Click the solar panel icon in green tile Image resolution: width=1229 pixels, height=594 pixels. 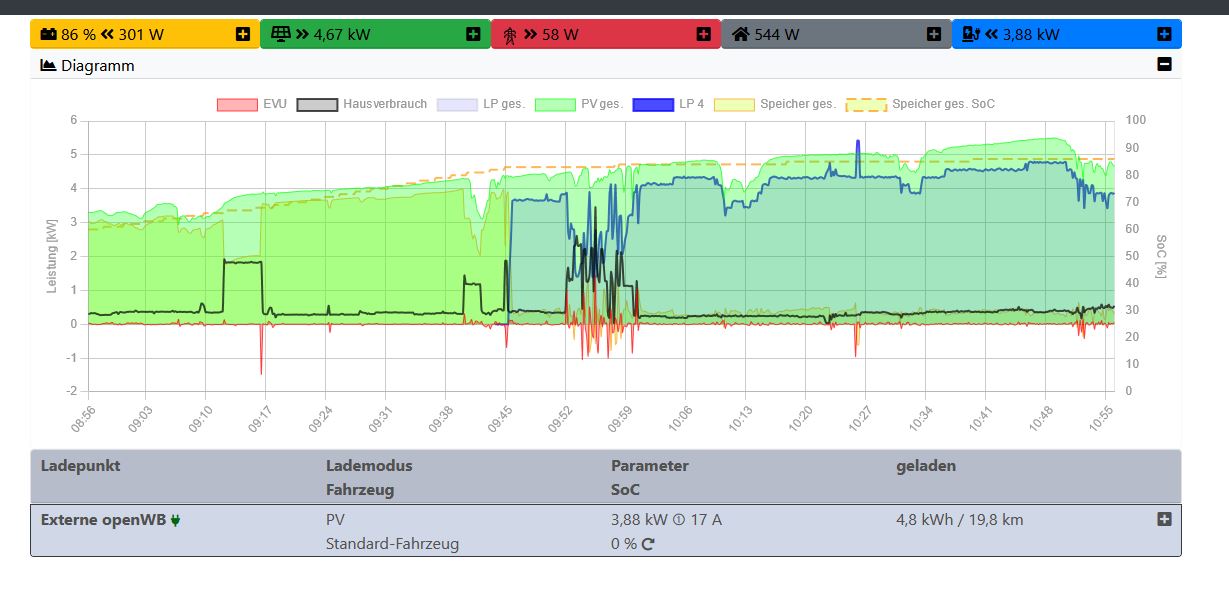[x=280, y=34]
